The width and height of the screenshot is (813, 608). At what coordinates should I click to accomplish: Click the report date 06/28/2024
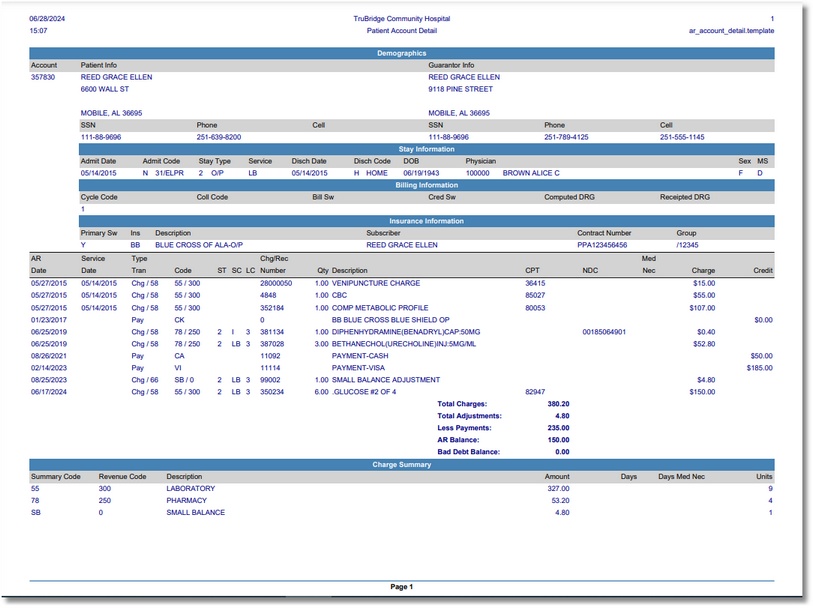tap(47, 19)
